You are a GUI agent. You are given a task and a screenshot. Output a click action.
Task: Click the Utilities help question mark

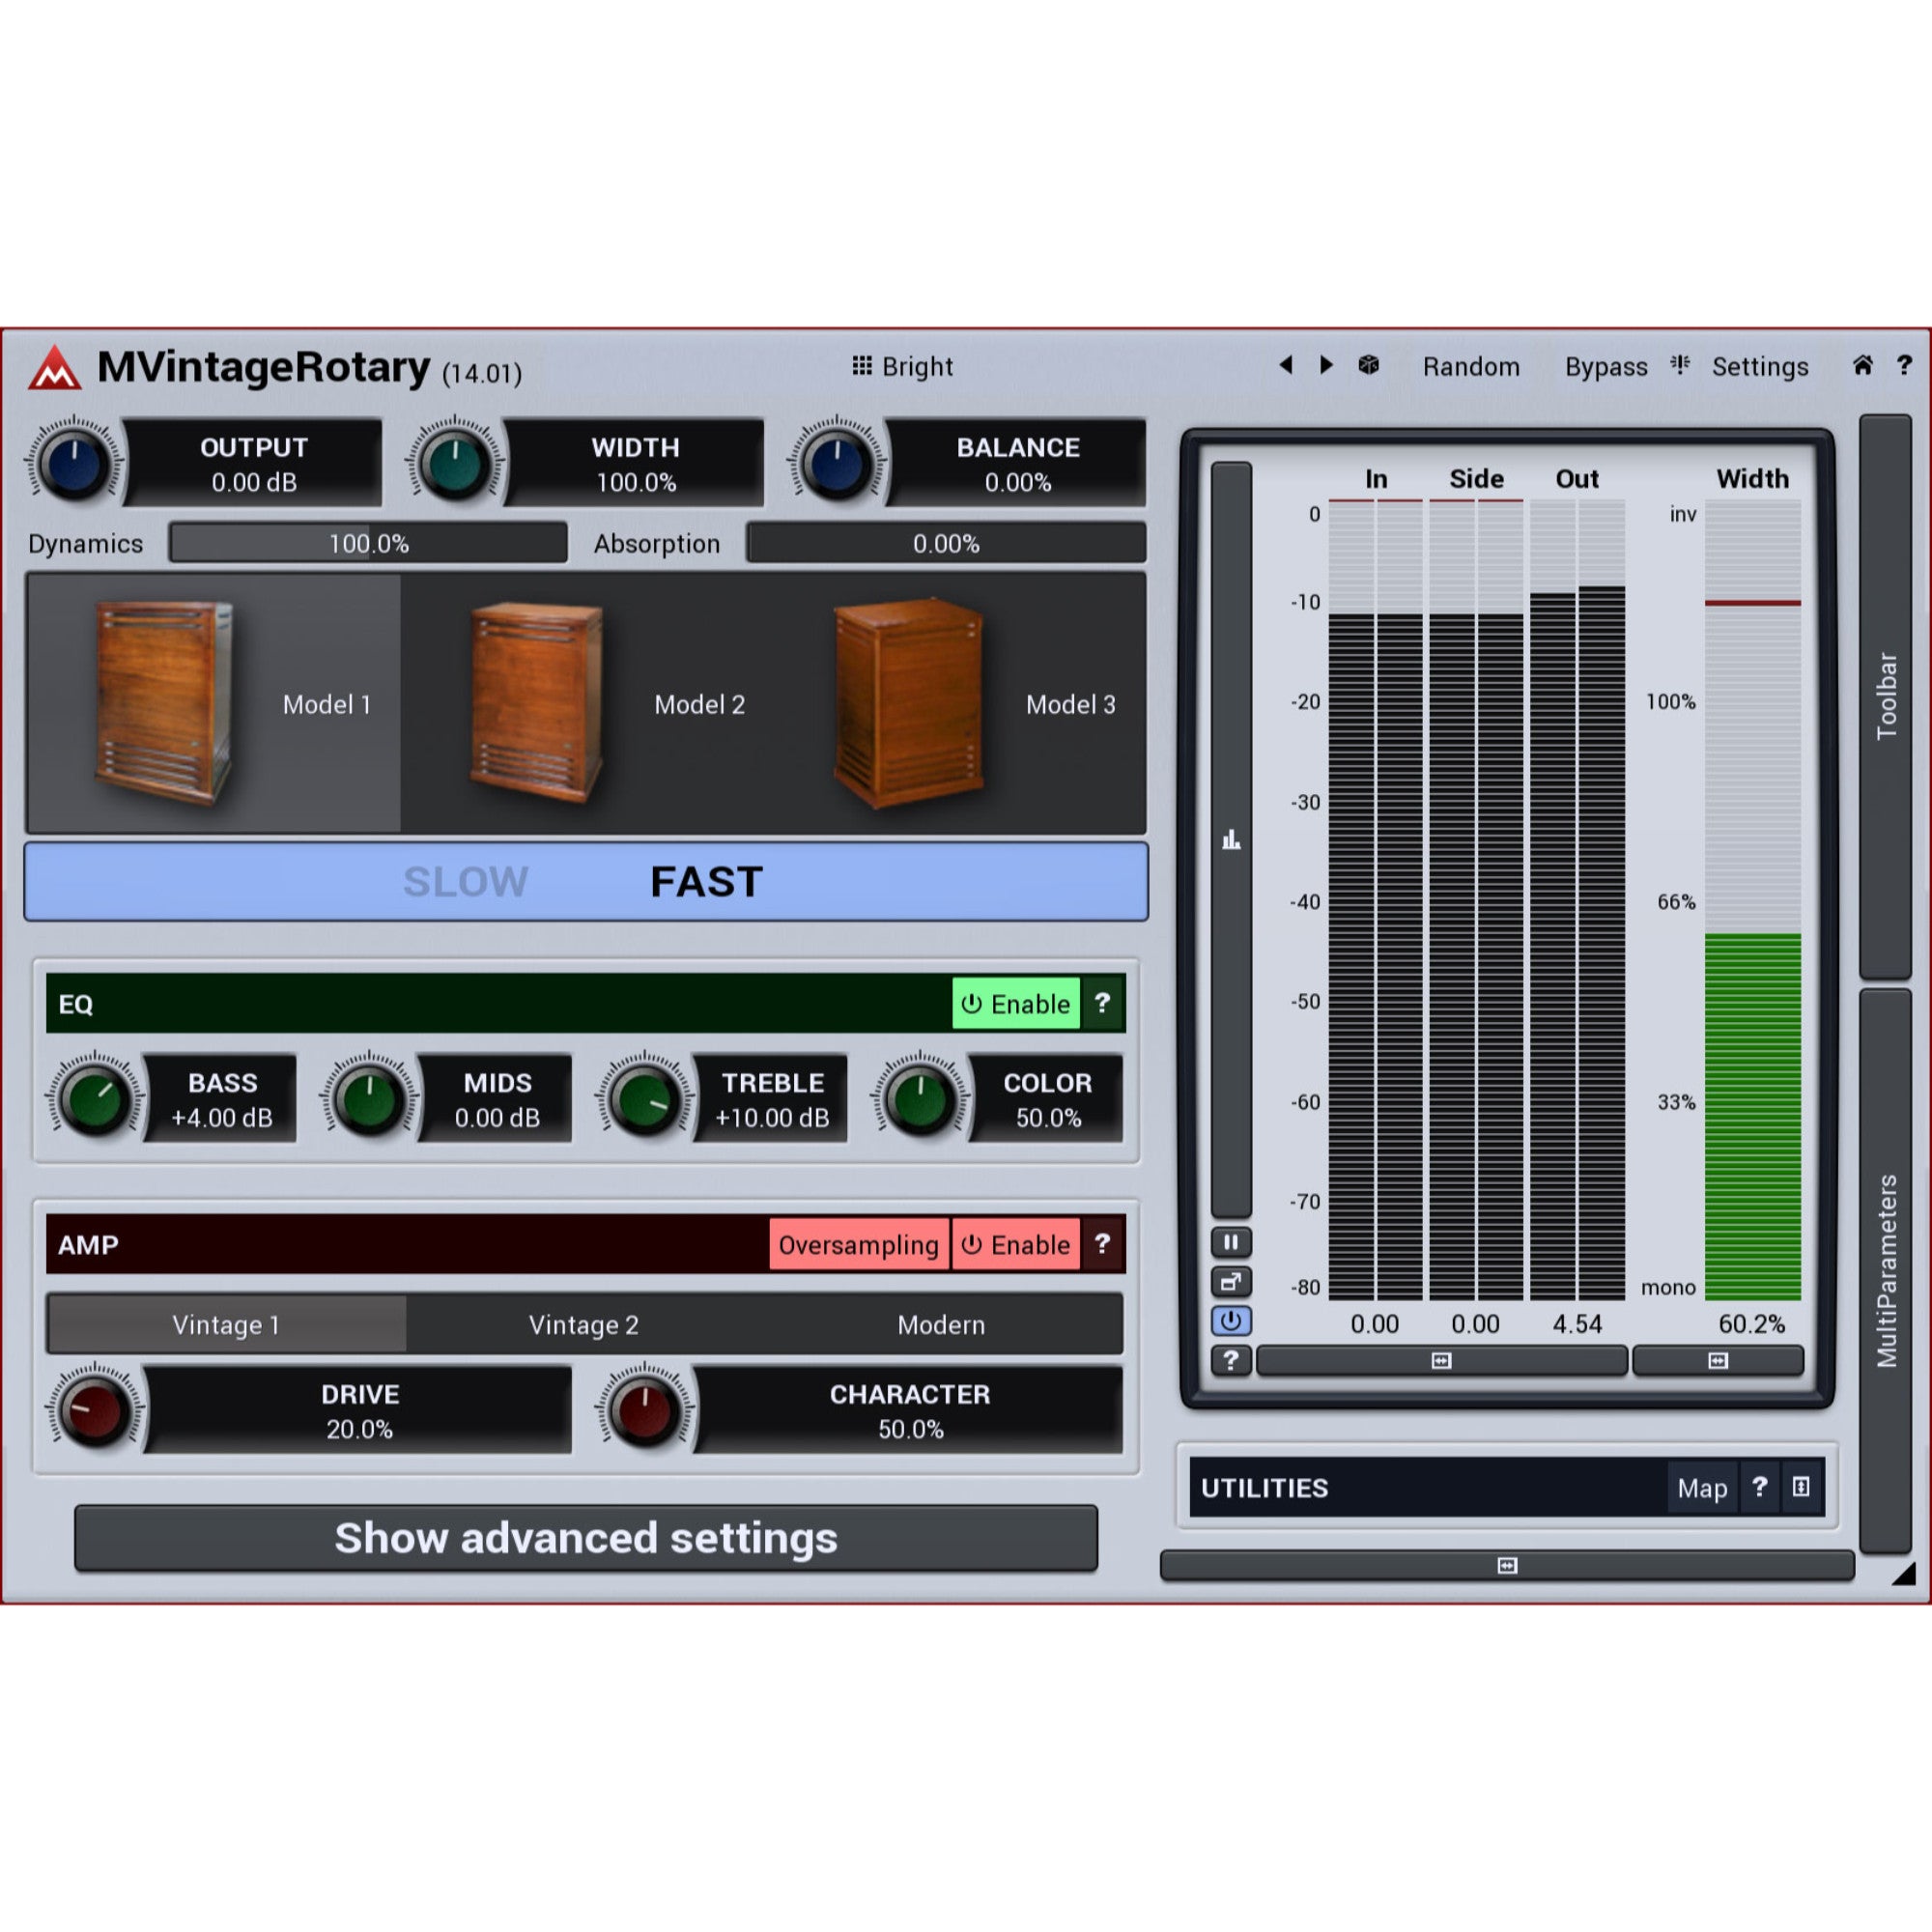tap(1759, 1488)
